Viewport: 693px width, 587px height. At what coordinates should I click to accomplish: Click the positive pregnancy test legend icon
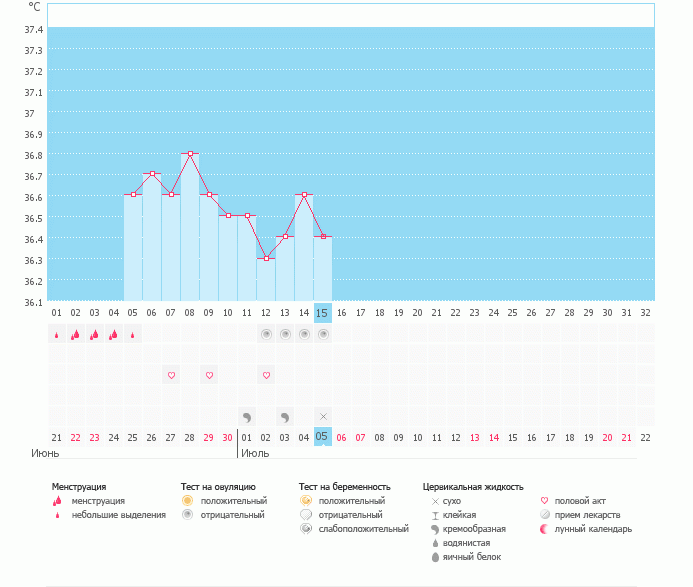[x=306, y=500]
